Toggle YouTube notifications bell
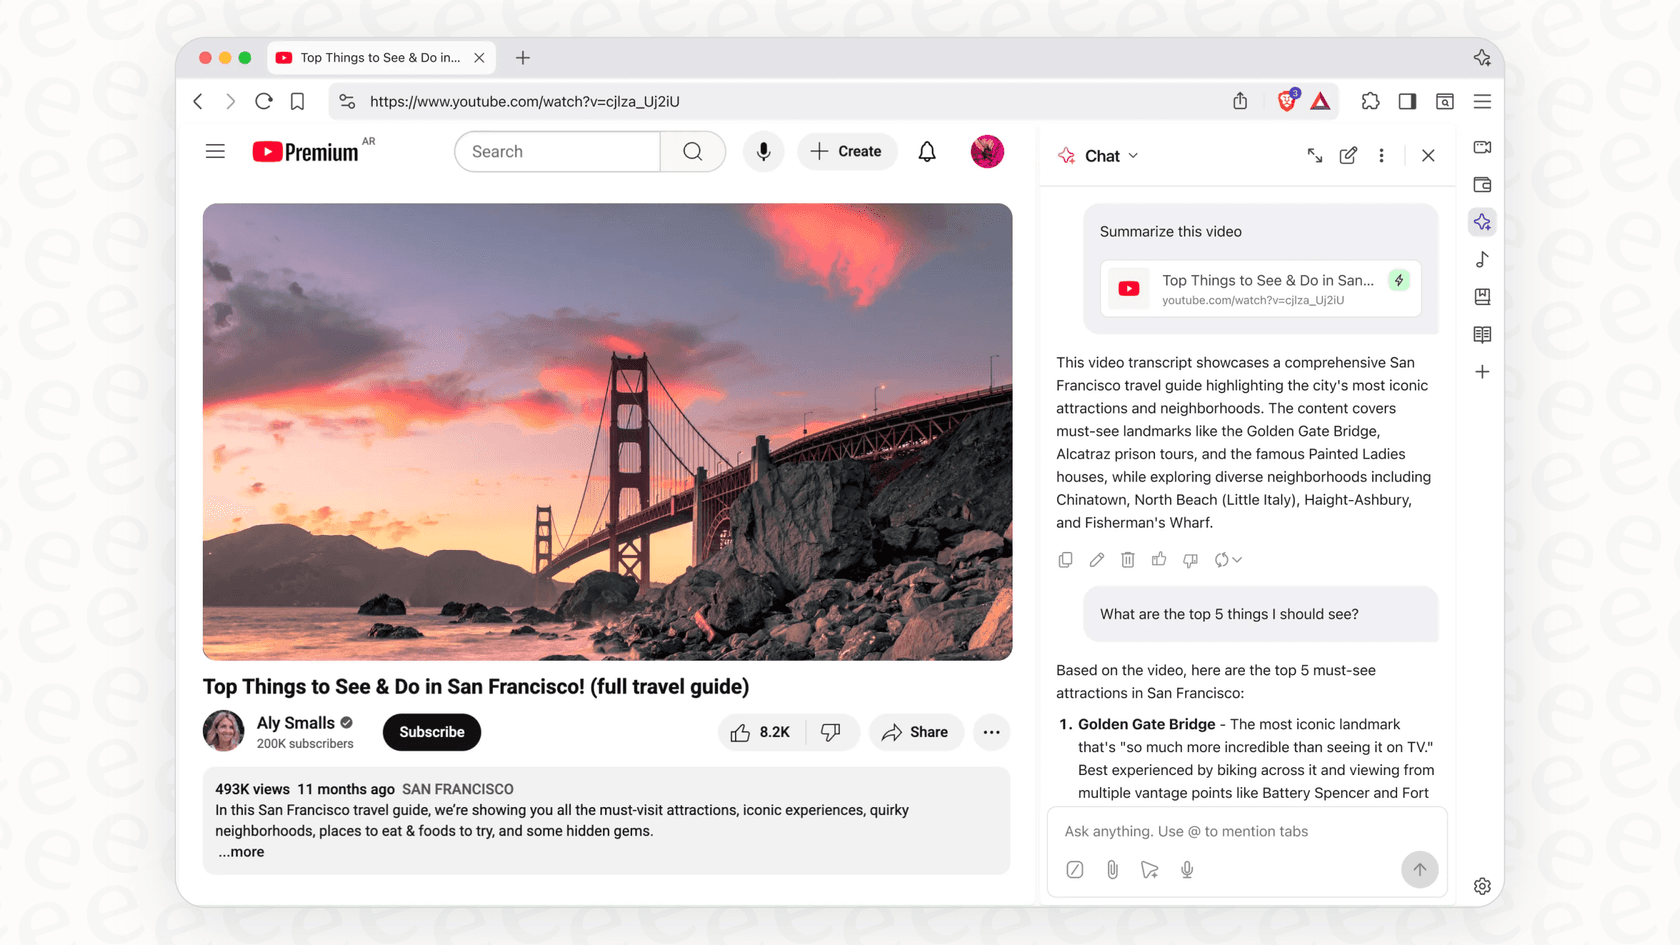Screen dimensions: 1680x945 pos(927,151)
